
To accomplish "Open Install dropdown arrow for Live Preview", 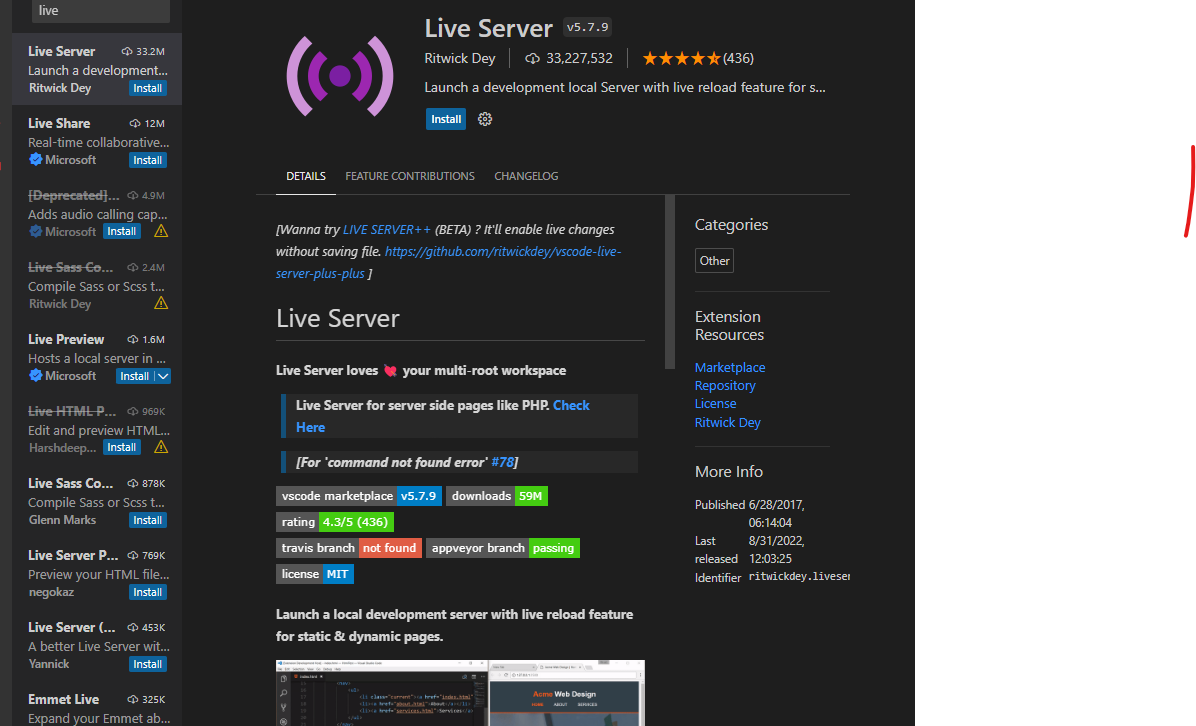I will [x=163, y=376].
